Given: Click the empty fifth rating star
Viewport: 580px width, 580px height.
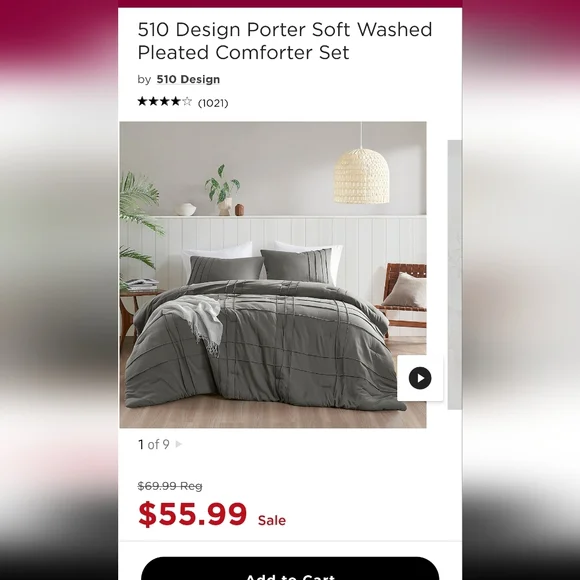Looking at the screenshot, I should (x=187, y=101).
